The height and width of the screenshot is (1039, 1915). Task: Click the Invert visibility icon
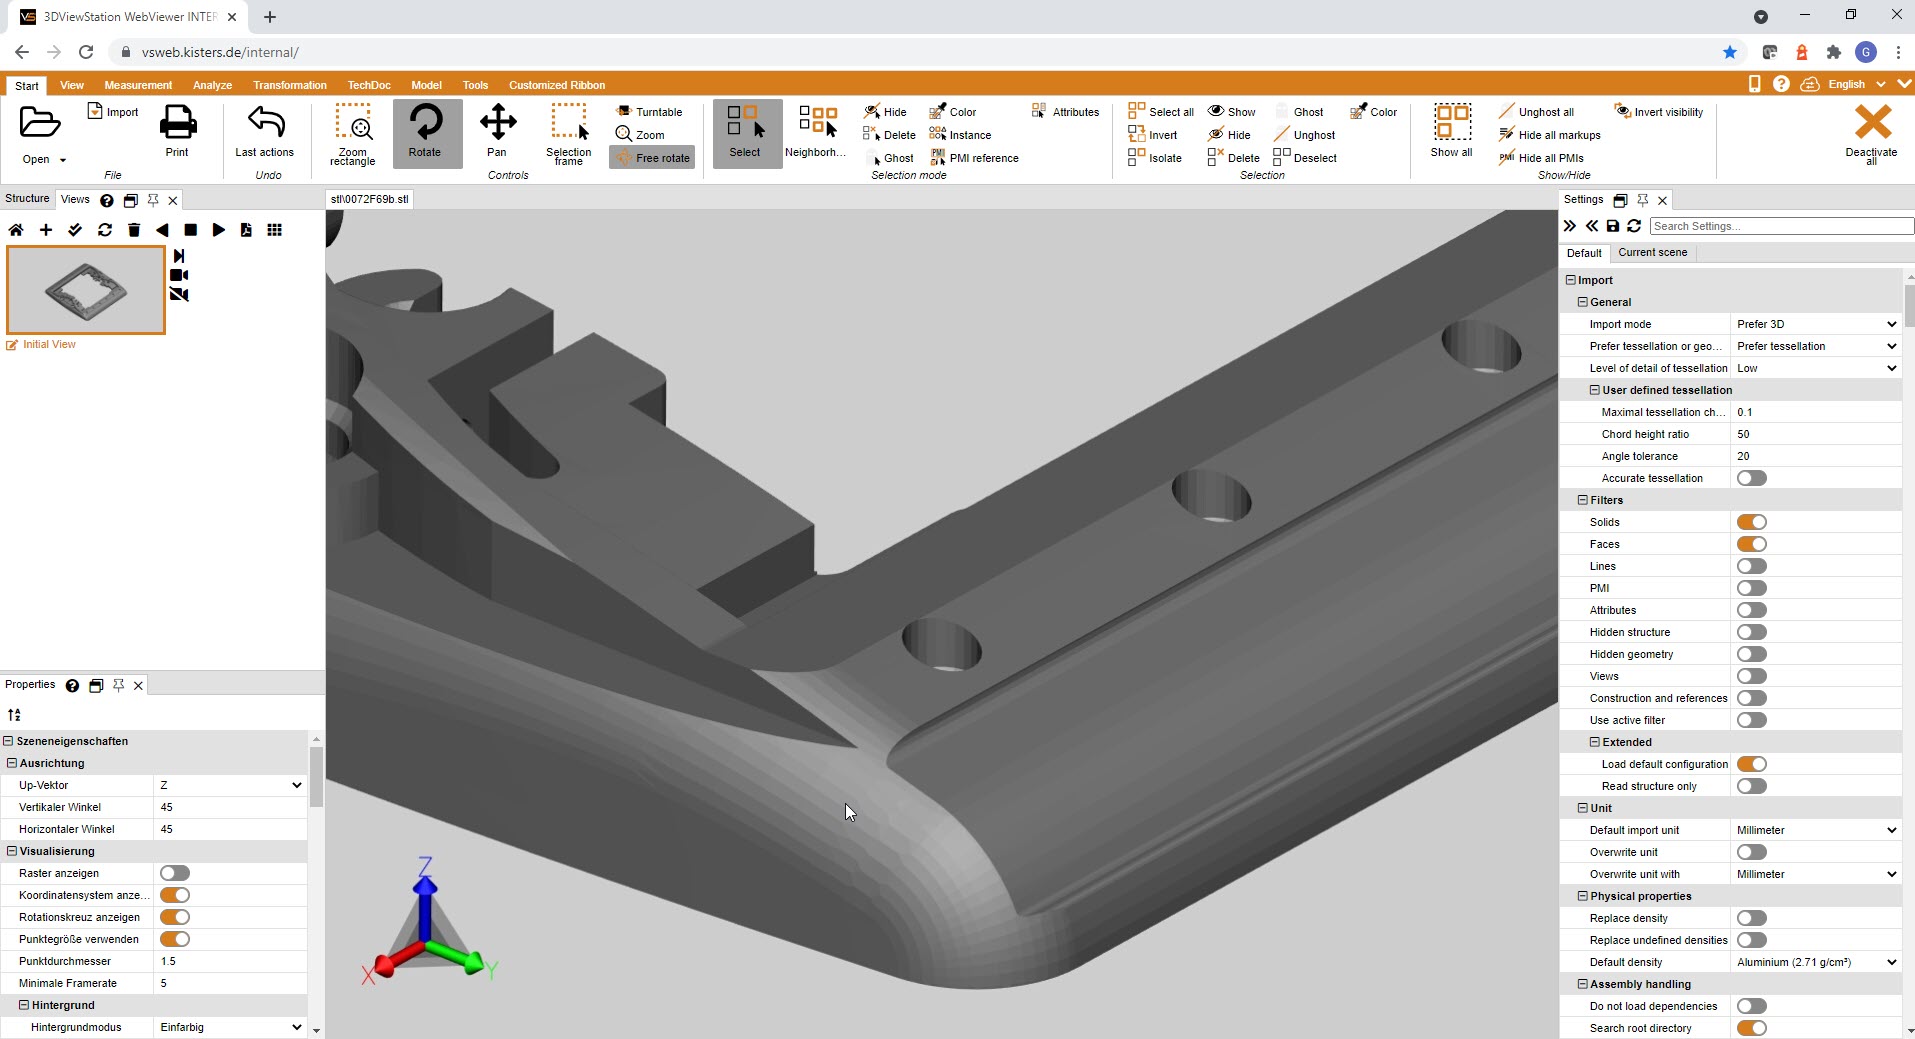coord(1623,111)
